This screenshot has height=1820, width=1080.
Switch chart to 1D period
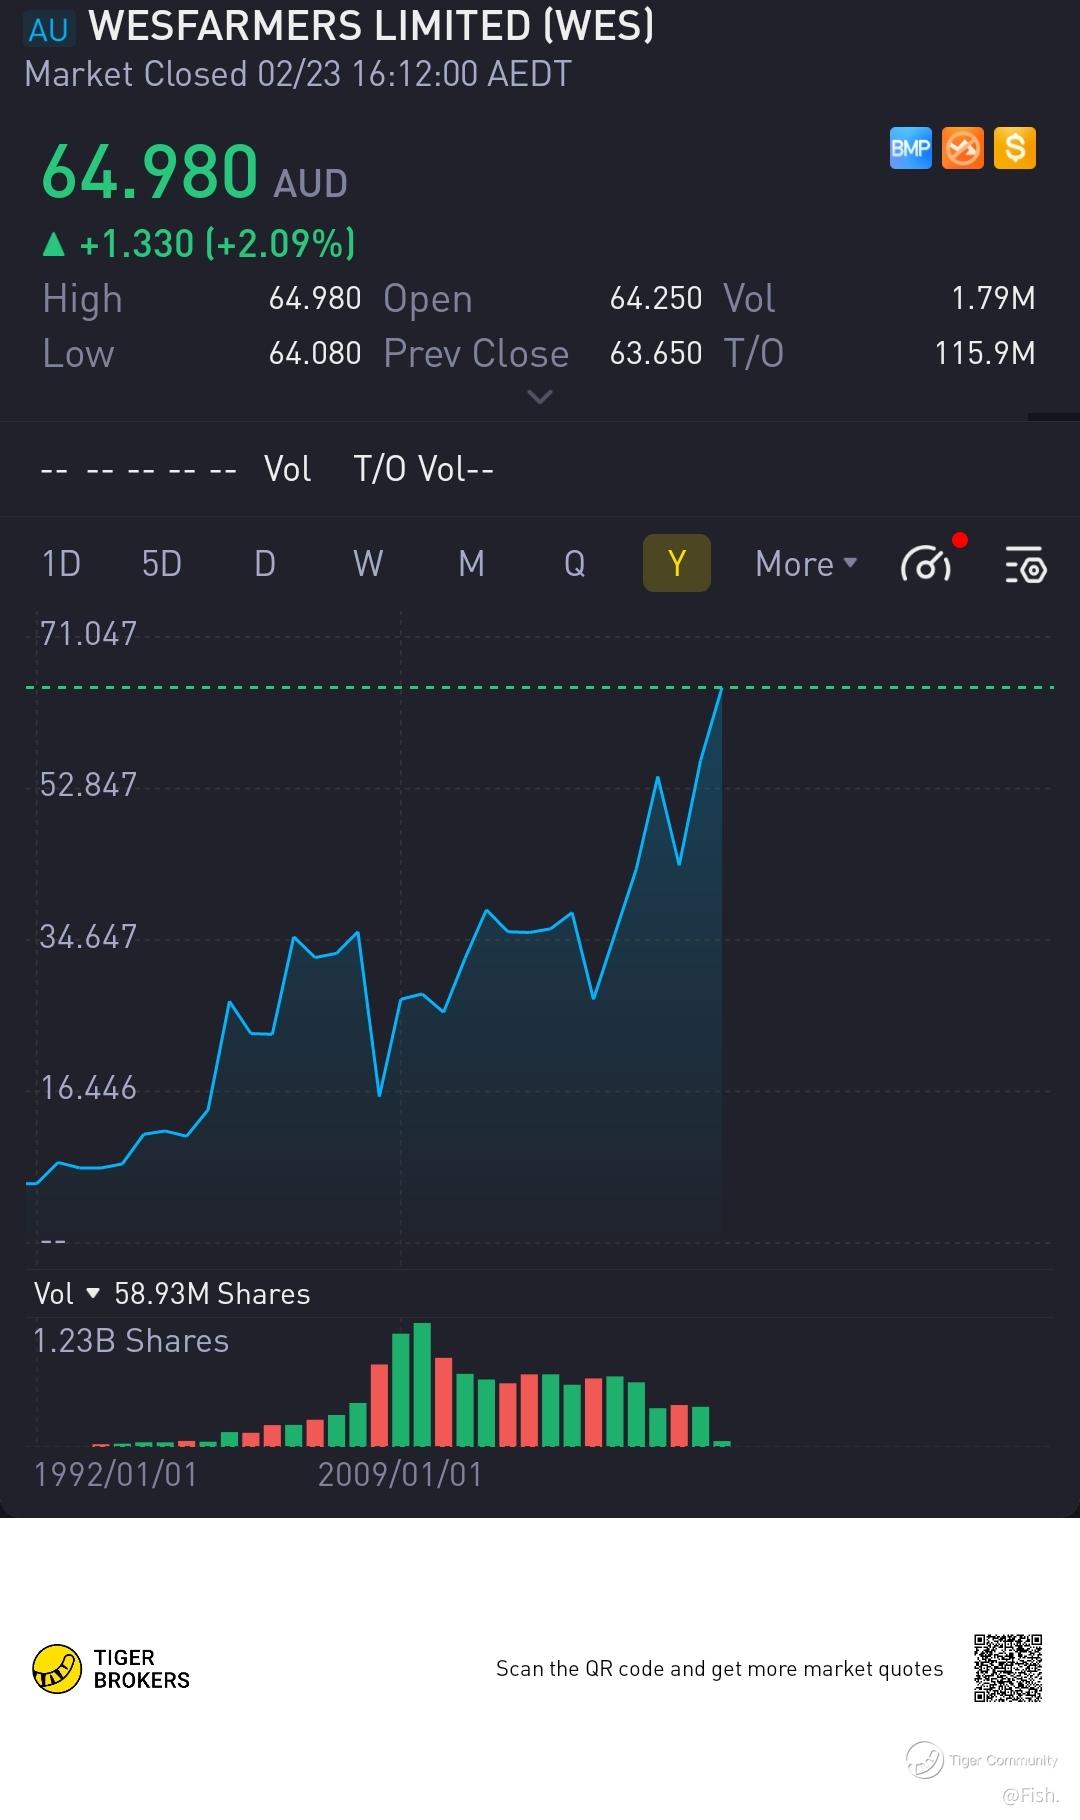pos(61,564)
